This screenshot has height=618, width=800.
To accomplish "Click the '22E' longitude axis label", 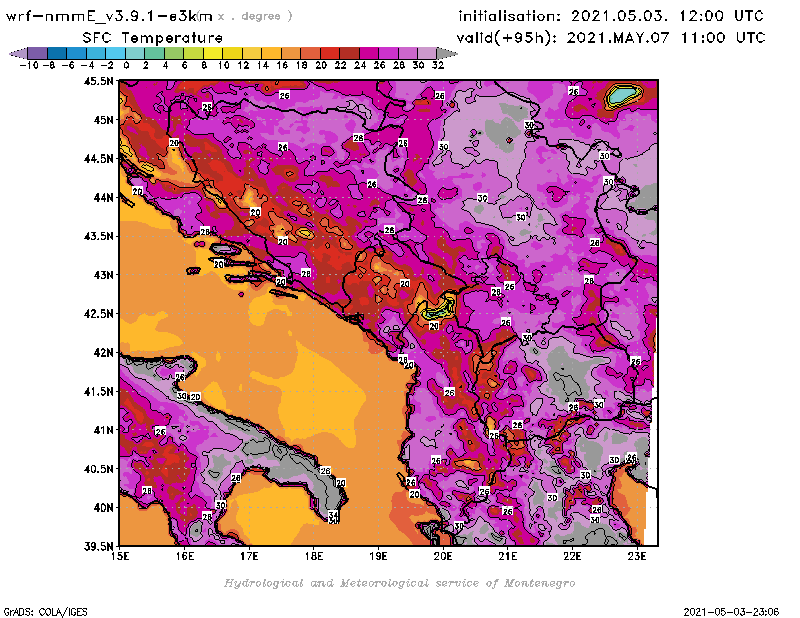I will coord(572,556).
